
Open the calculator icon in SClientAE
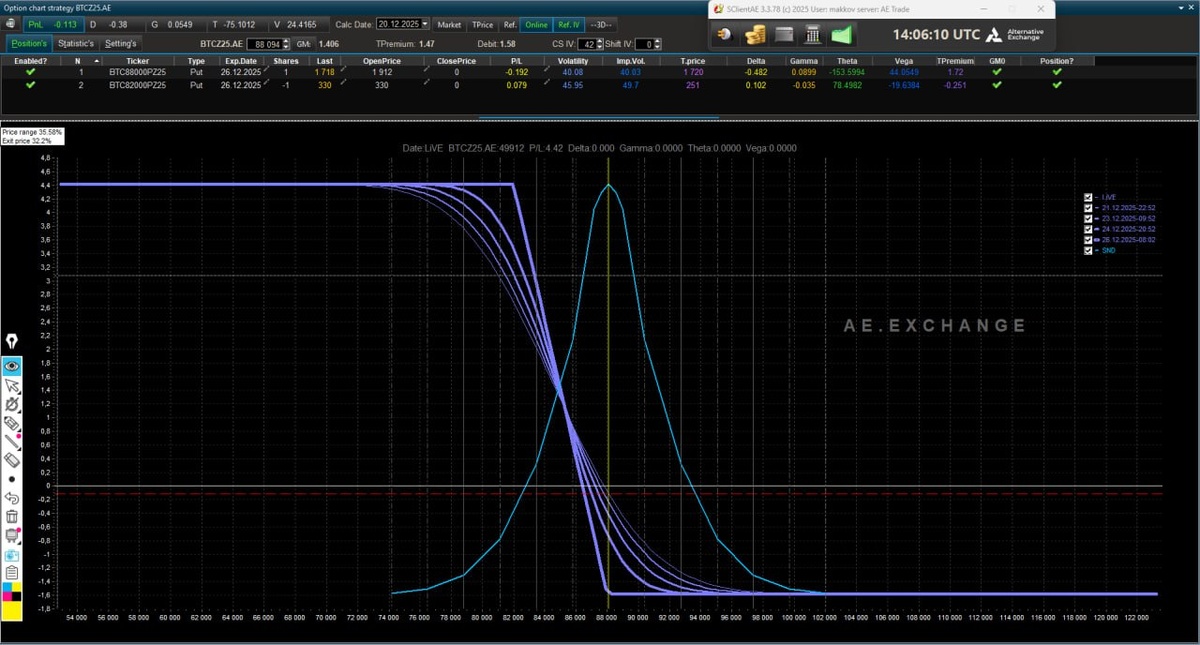813,35
